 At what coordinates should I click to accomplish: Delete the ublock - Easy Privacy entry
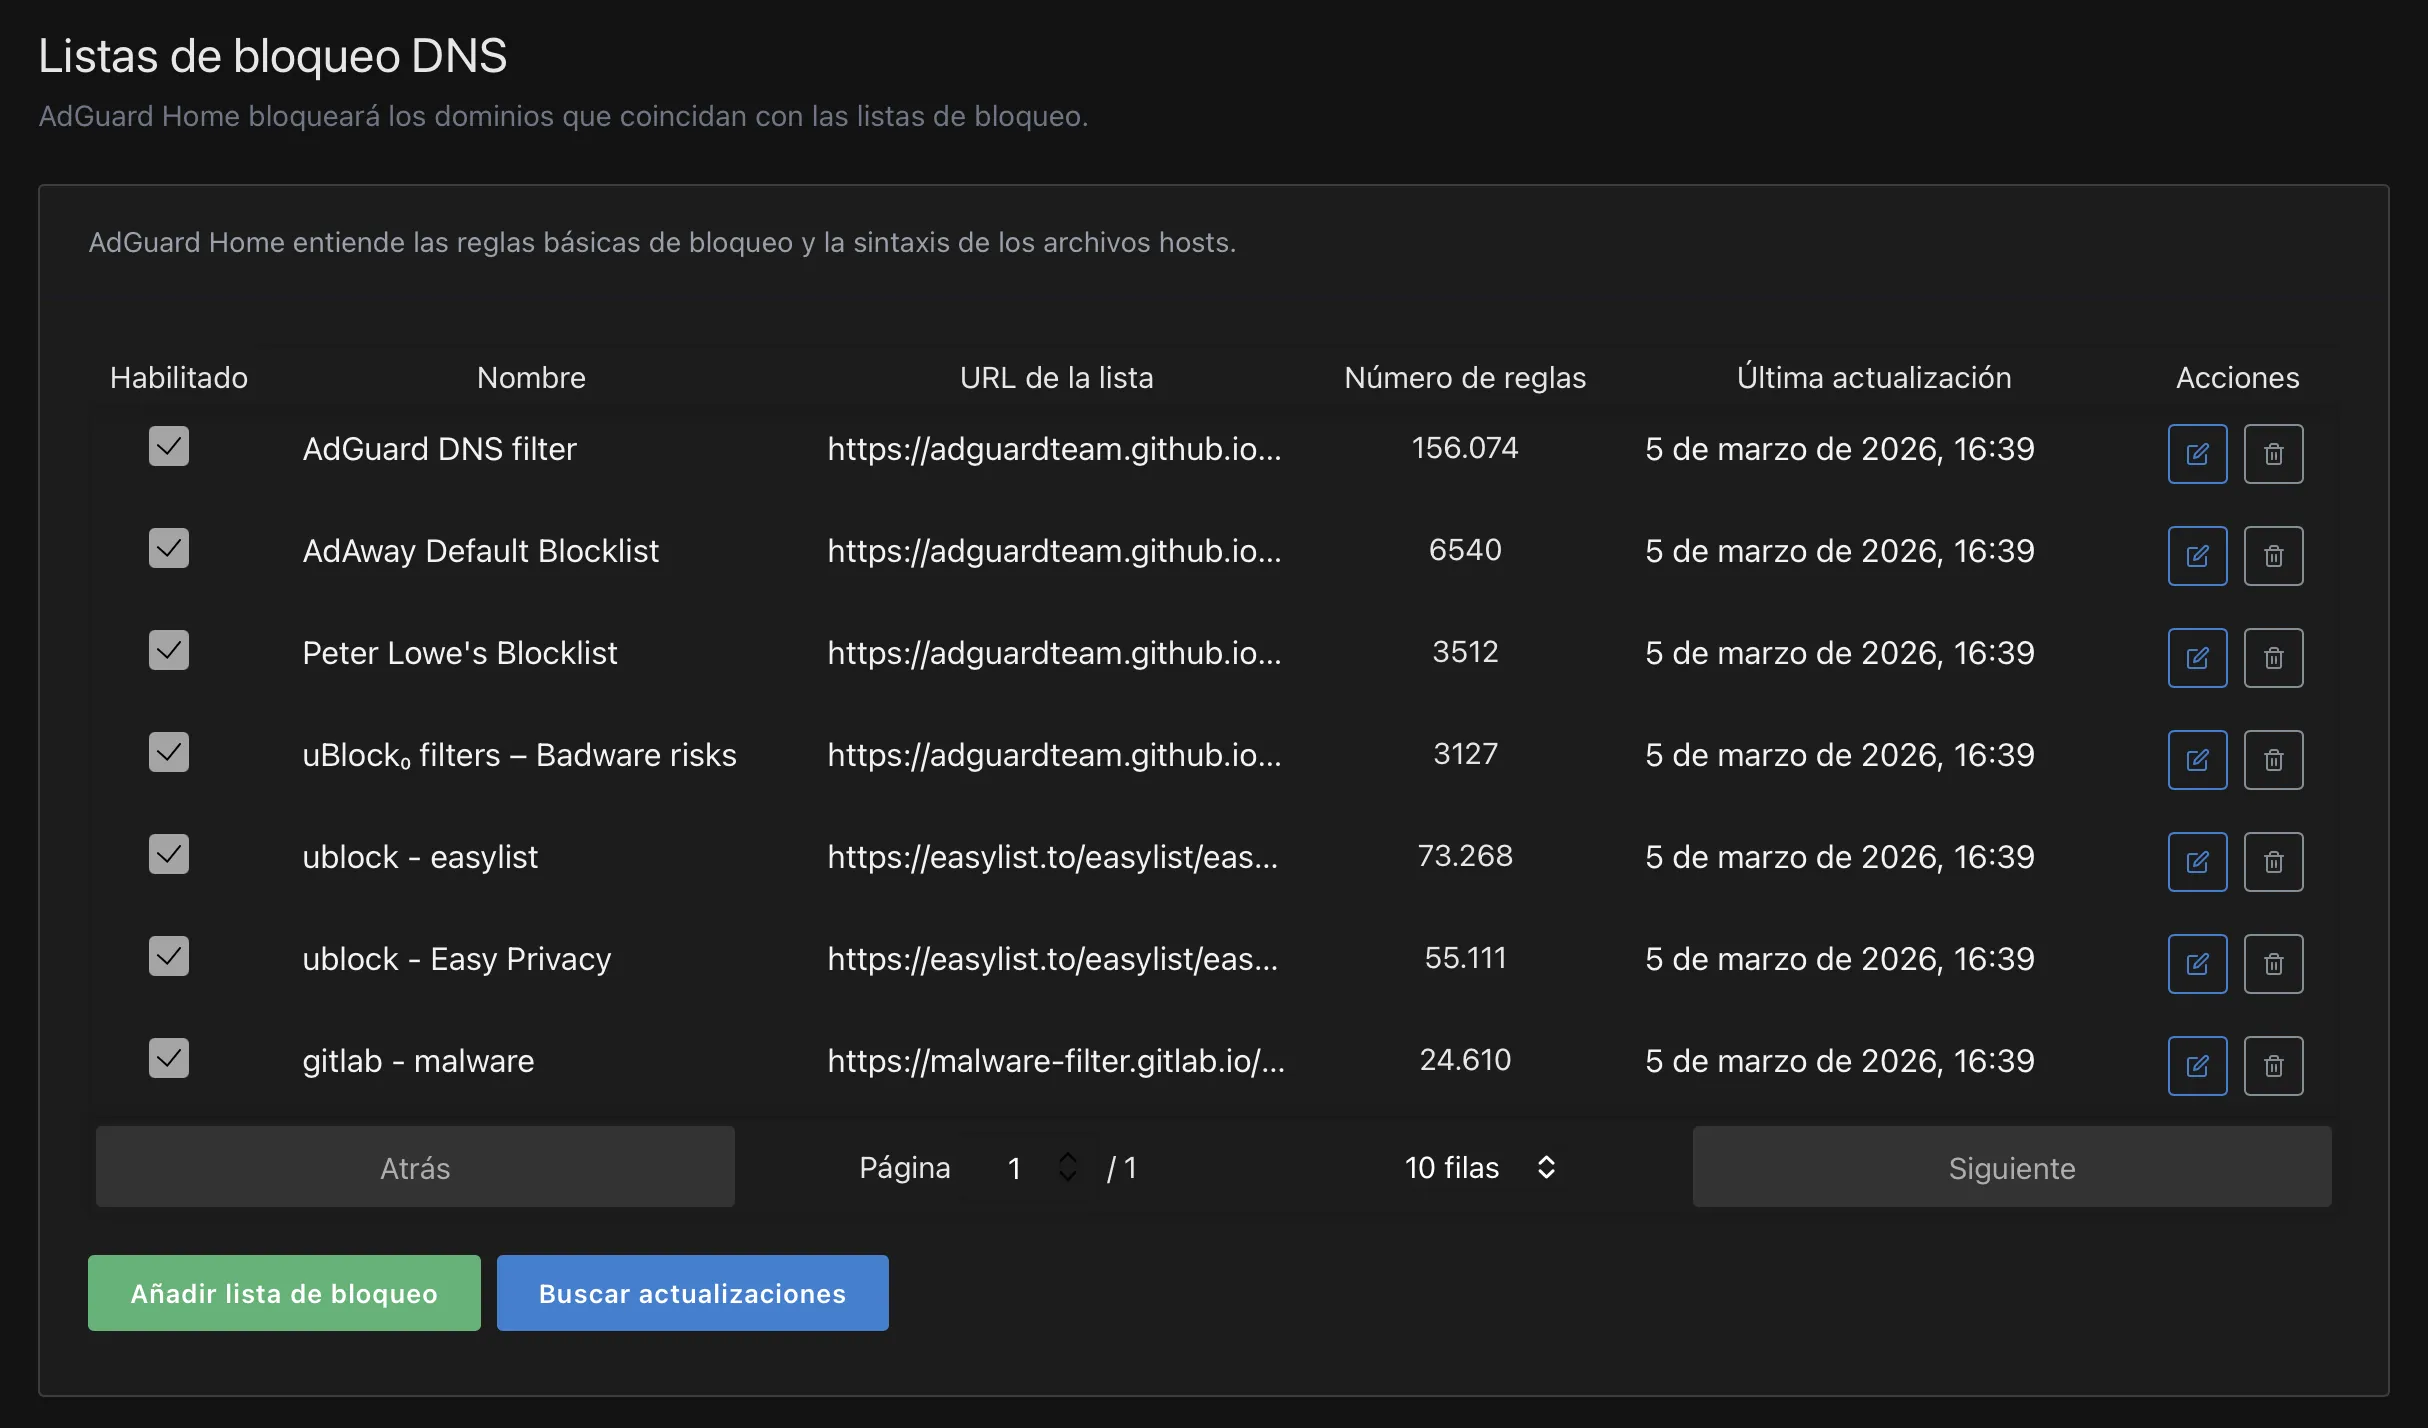[x=2273, y=964]
